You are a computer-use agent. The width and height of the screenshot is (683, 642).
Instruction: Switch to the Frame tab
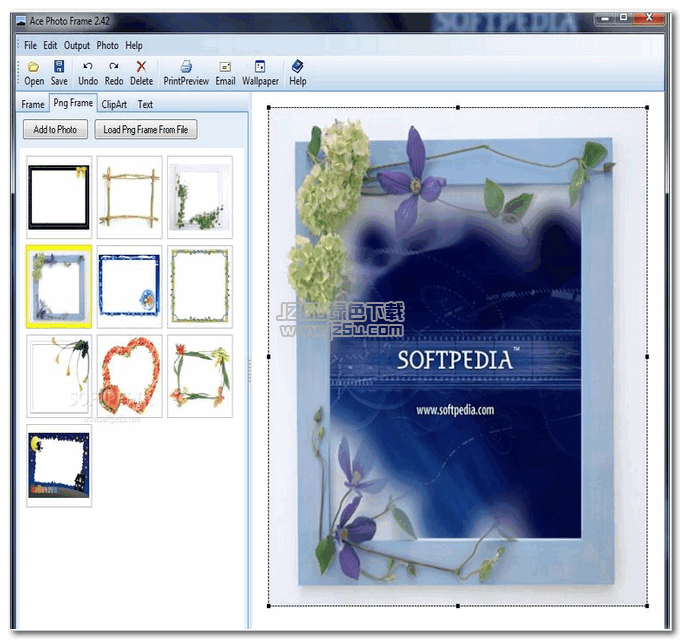tap(33, 105)
